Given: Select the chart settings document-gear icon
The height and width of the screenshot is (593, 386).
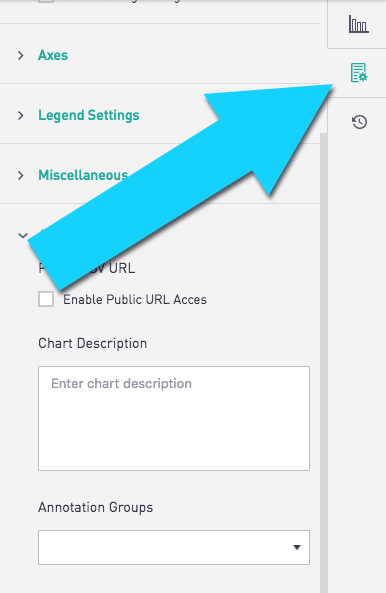Looking at the screenshot, I should click(x=359, y=73).
